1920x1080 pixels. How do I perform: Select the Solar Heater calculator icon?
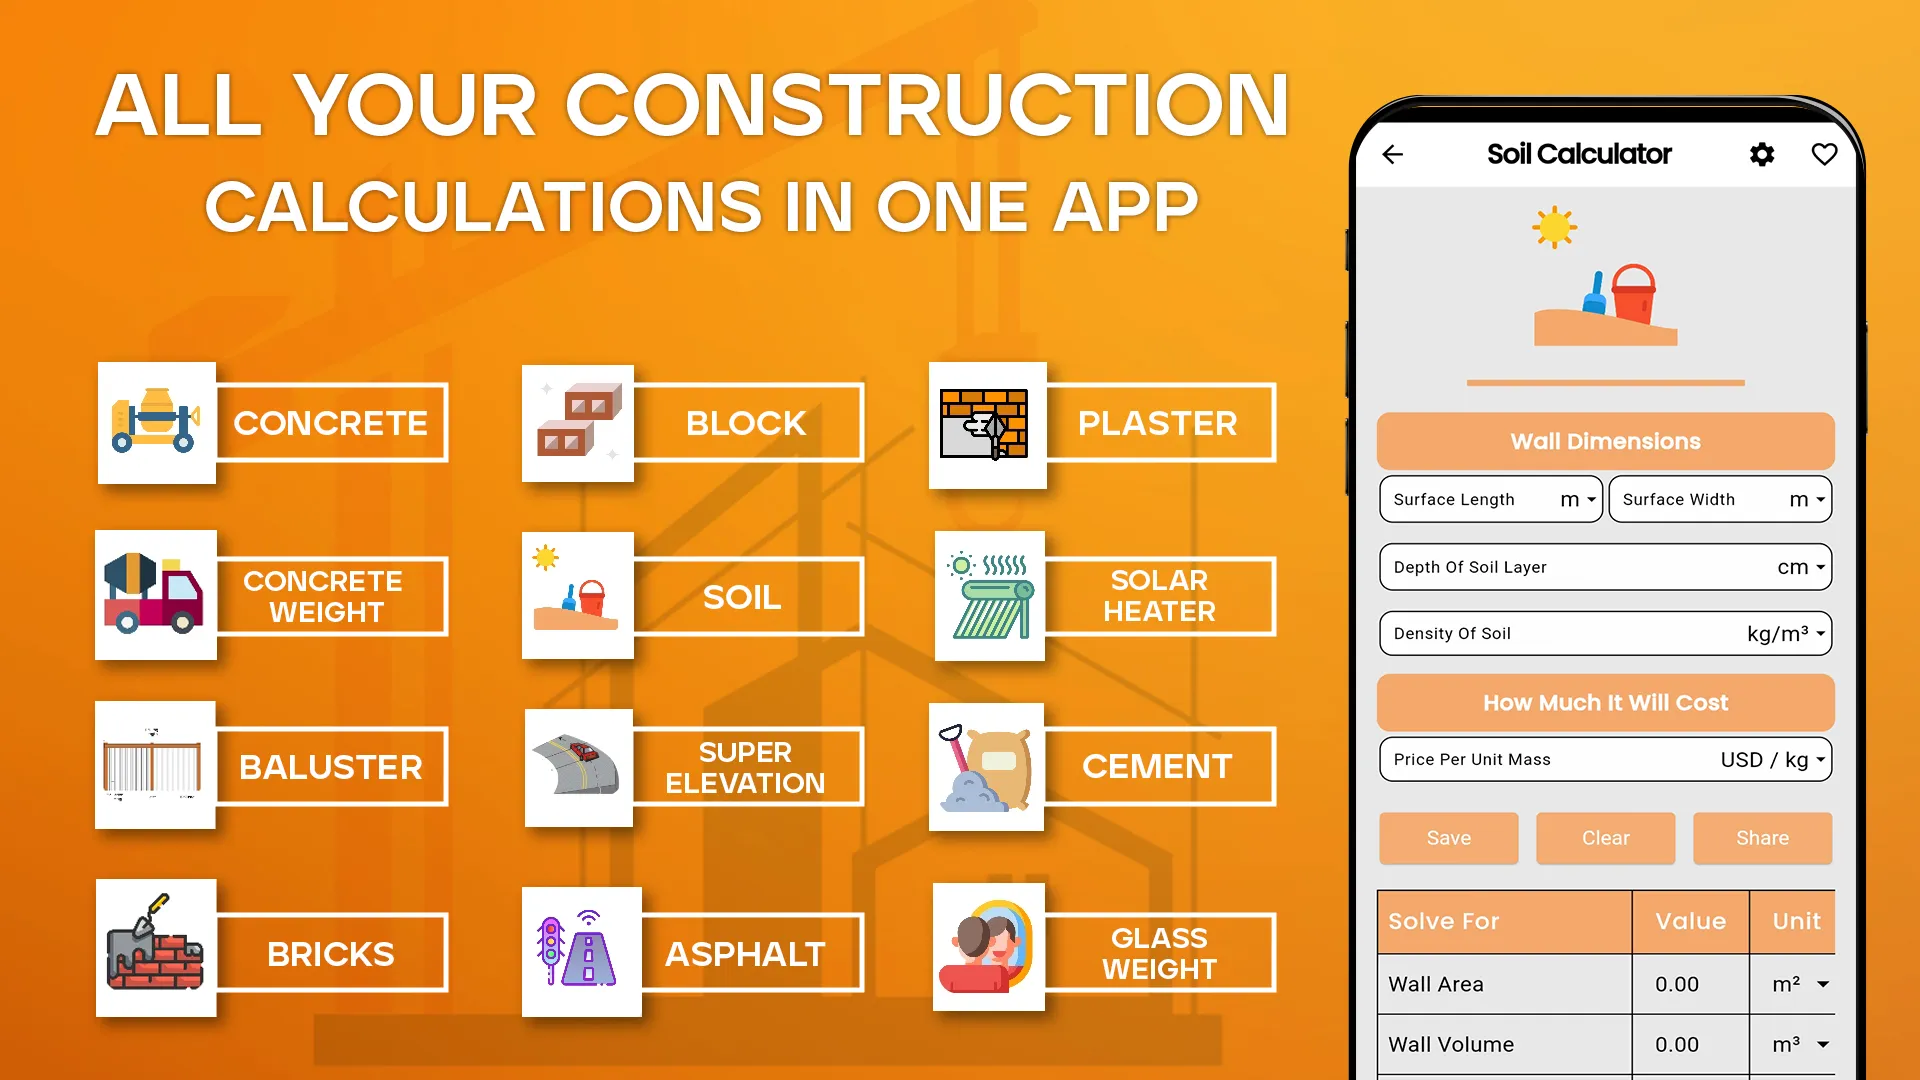click(x=990, y=597)
